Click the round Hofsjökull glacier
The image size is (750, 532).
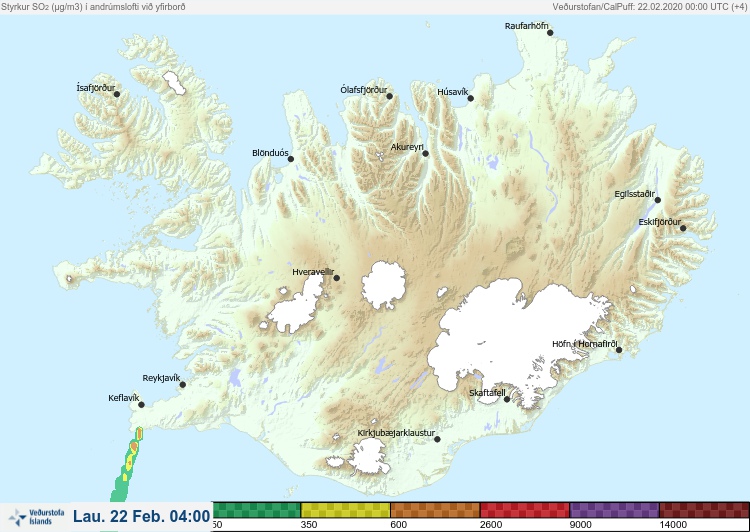[384, 285]
